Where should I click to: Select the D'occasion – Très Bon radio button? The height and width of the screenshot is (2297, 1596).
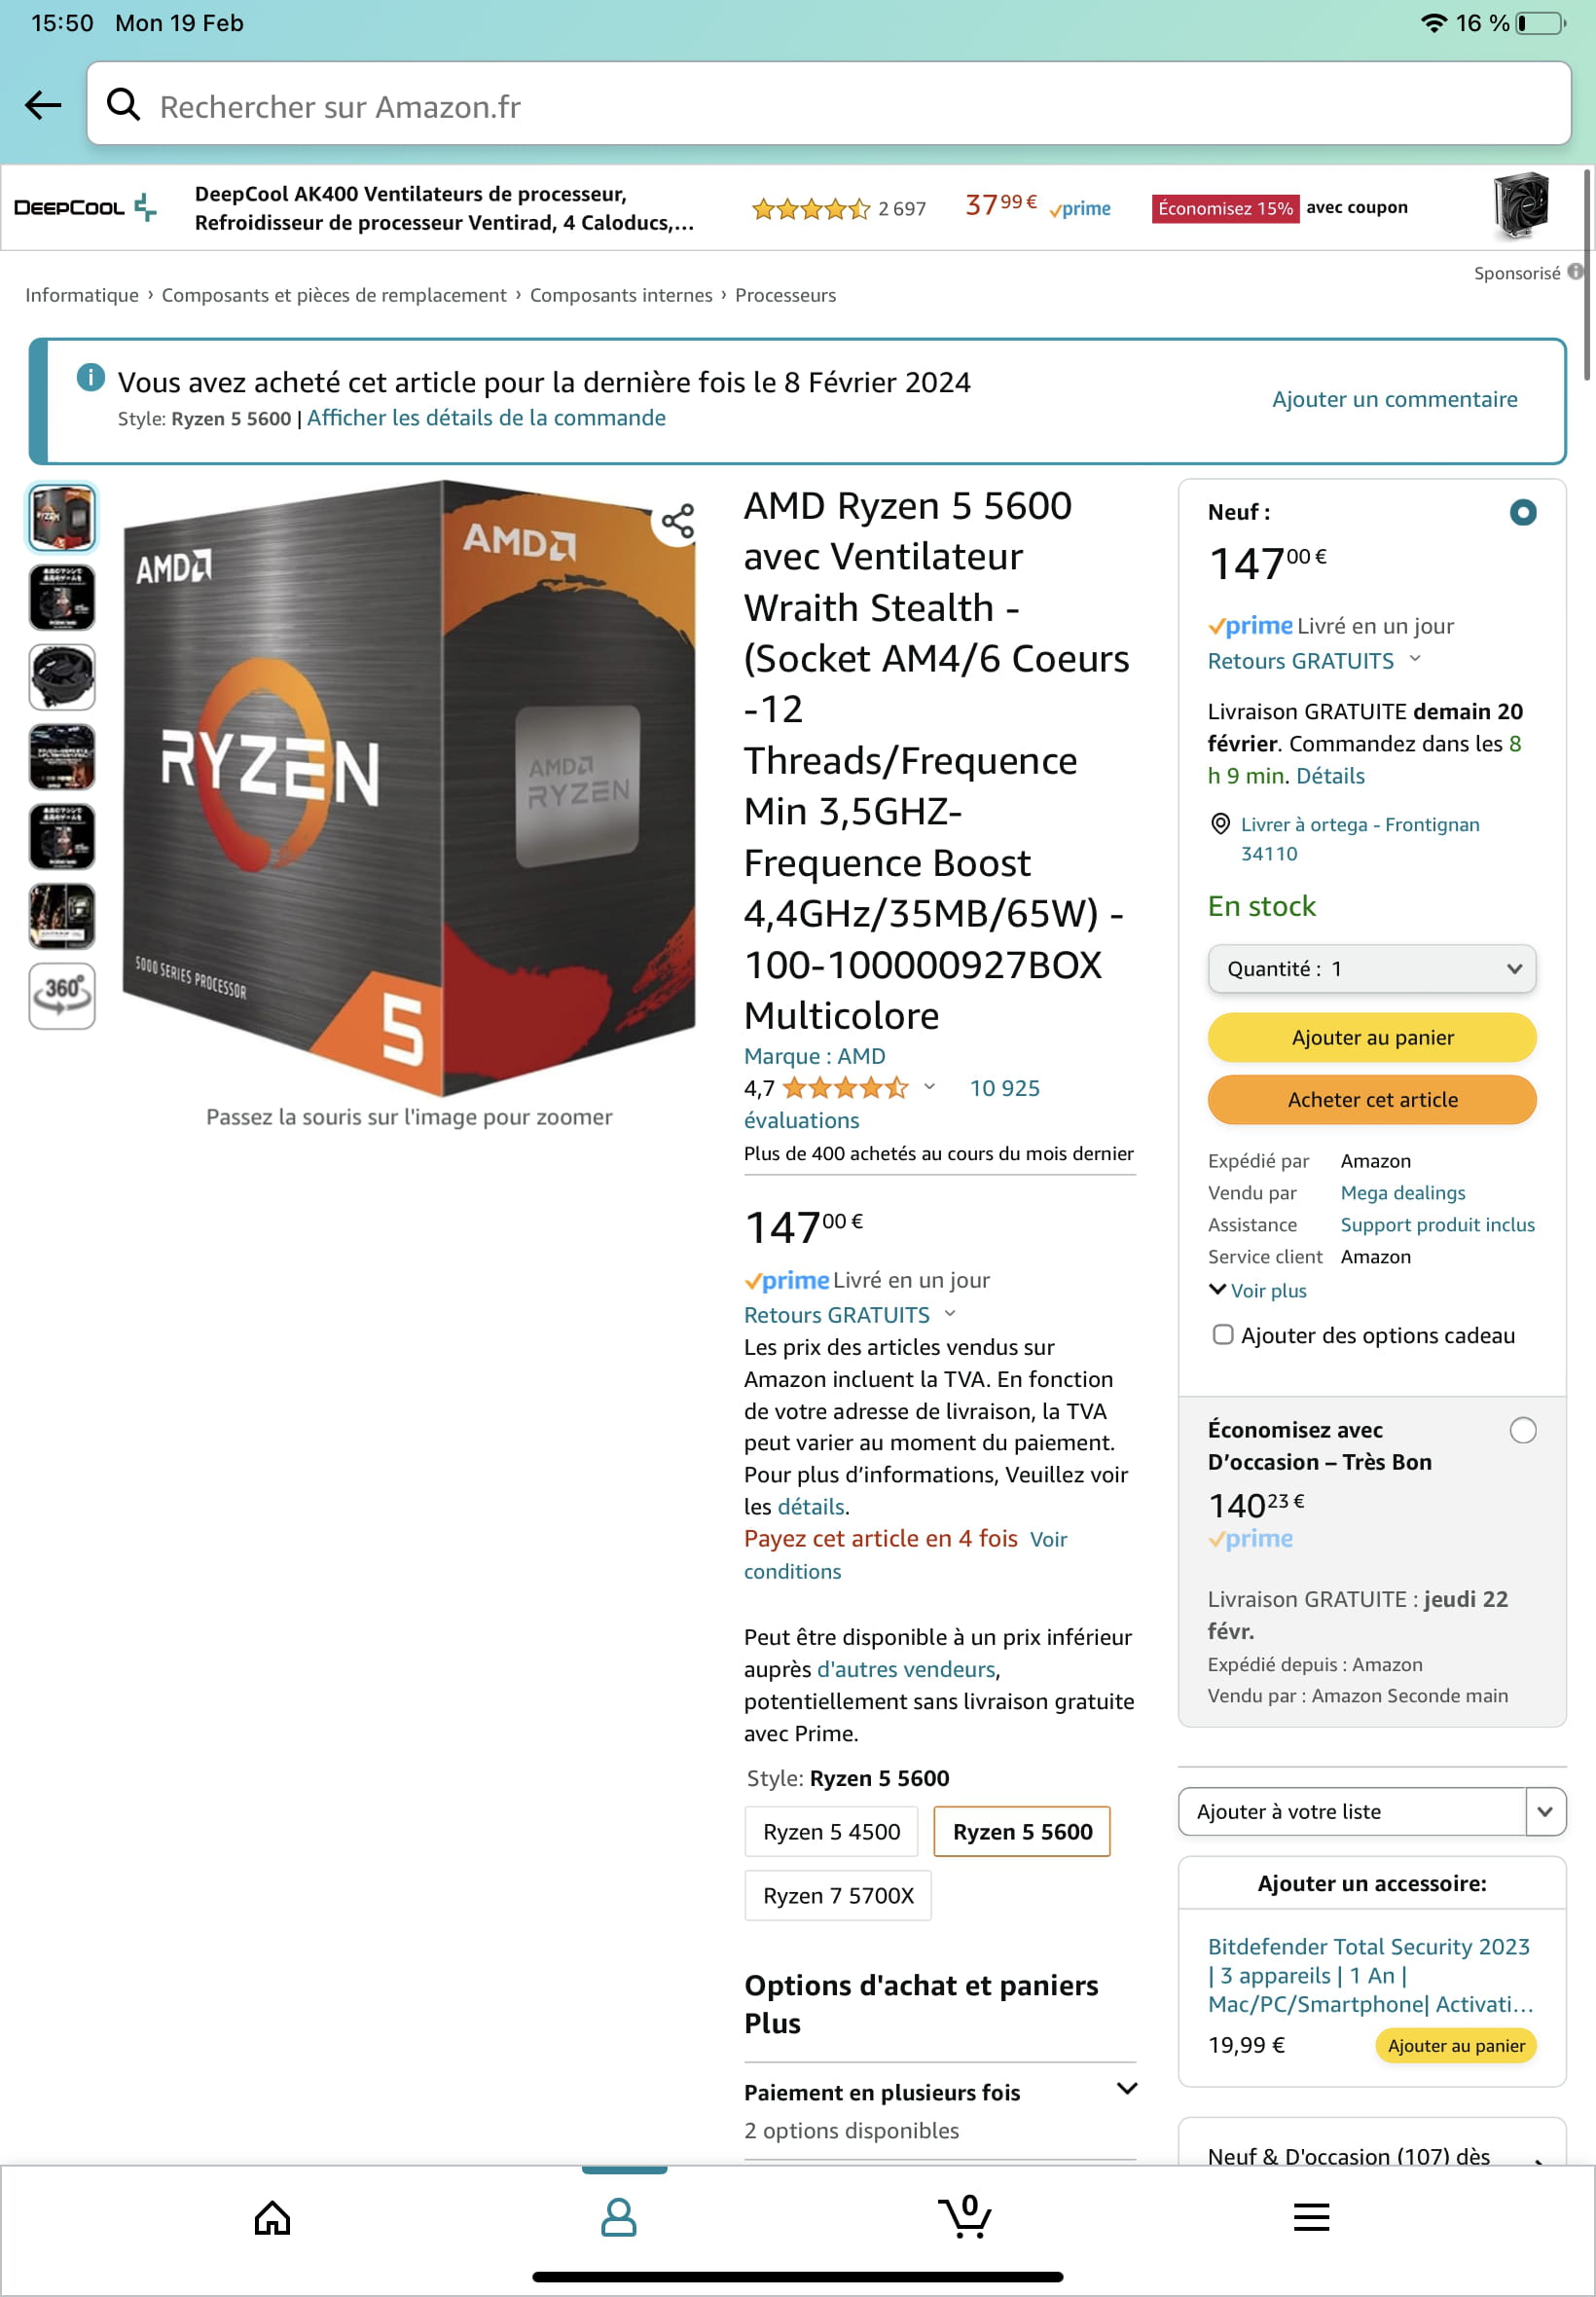click(x=1522, y=1430)
